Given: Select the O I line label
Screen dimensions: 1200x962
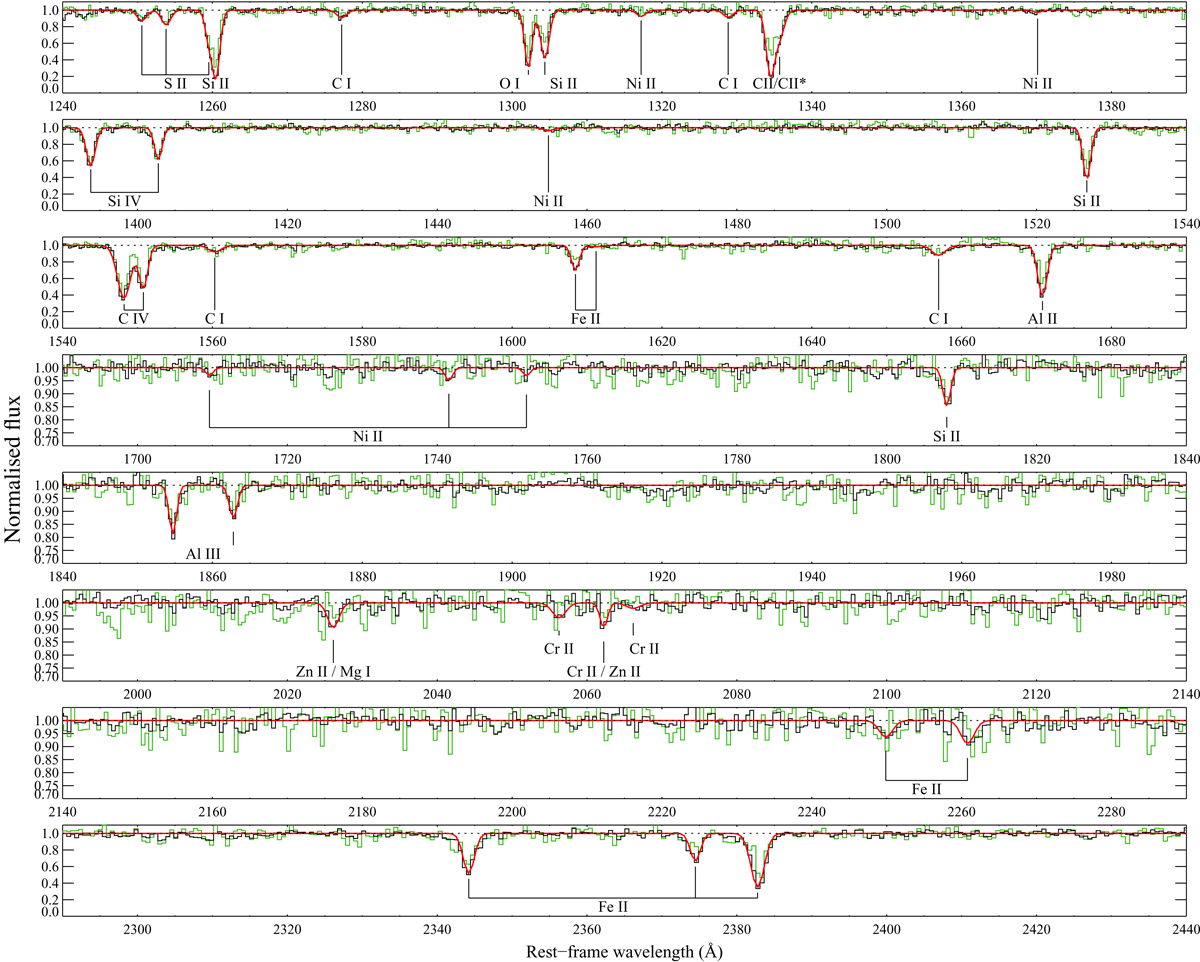Looking at the screenshot, I should point(509,83).
